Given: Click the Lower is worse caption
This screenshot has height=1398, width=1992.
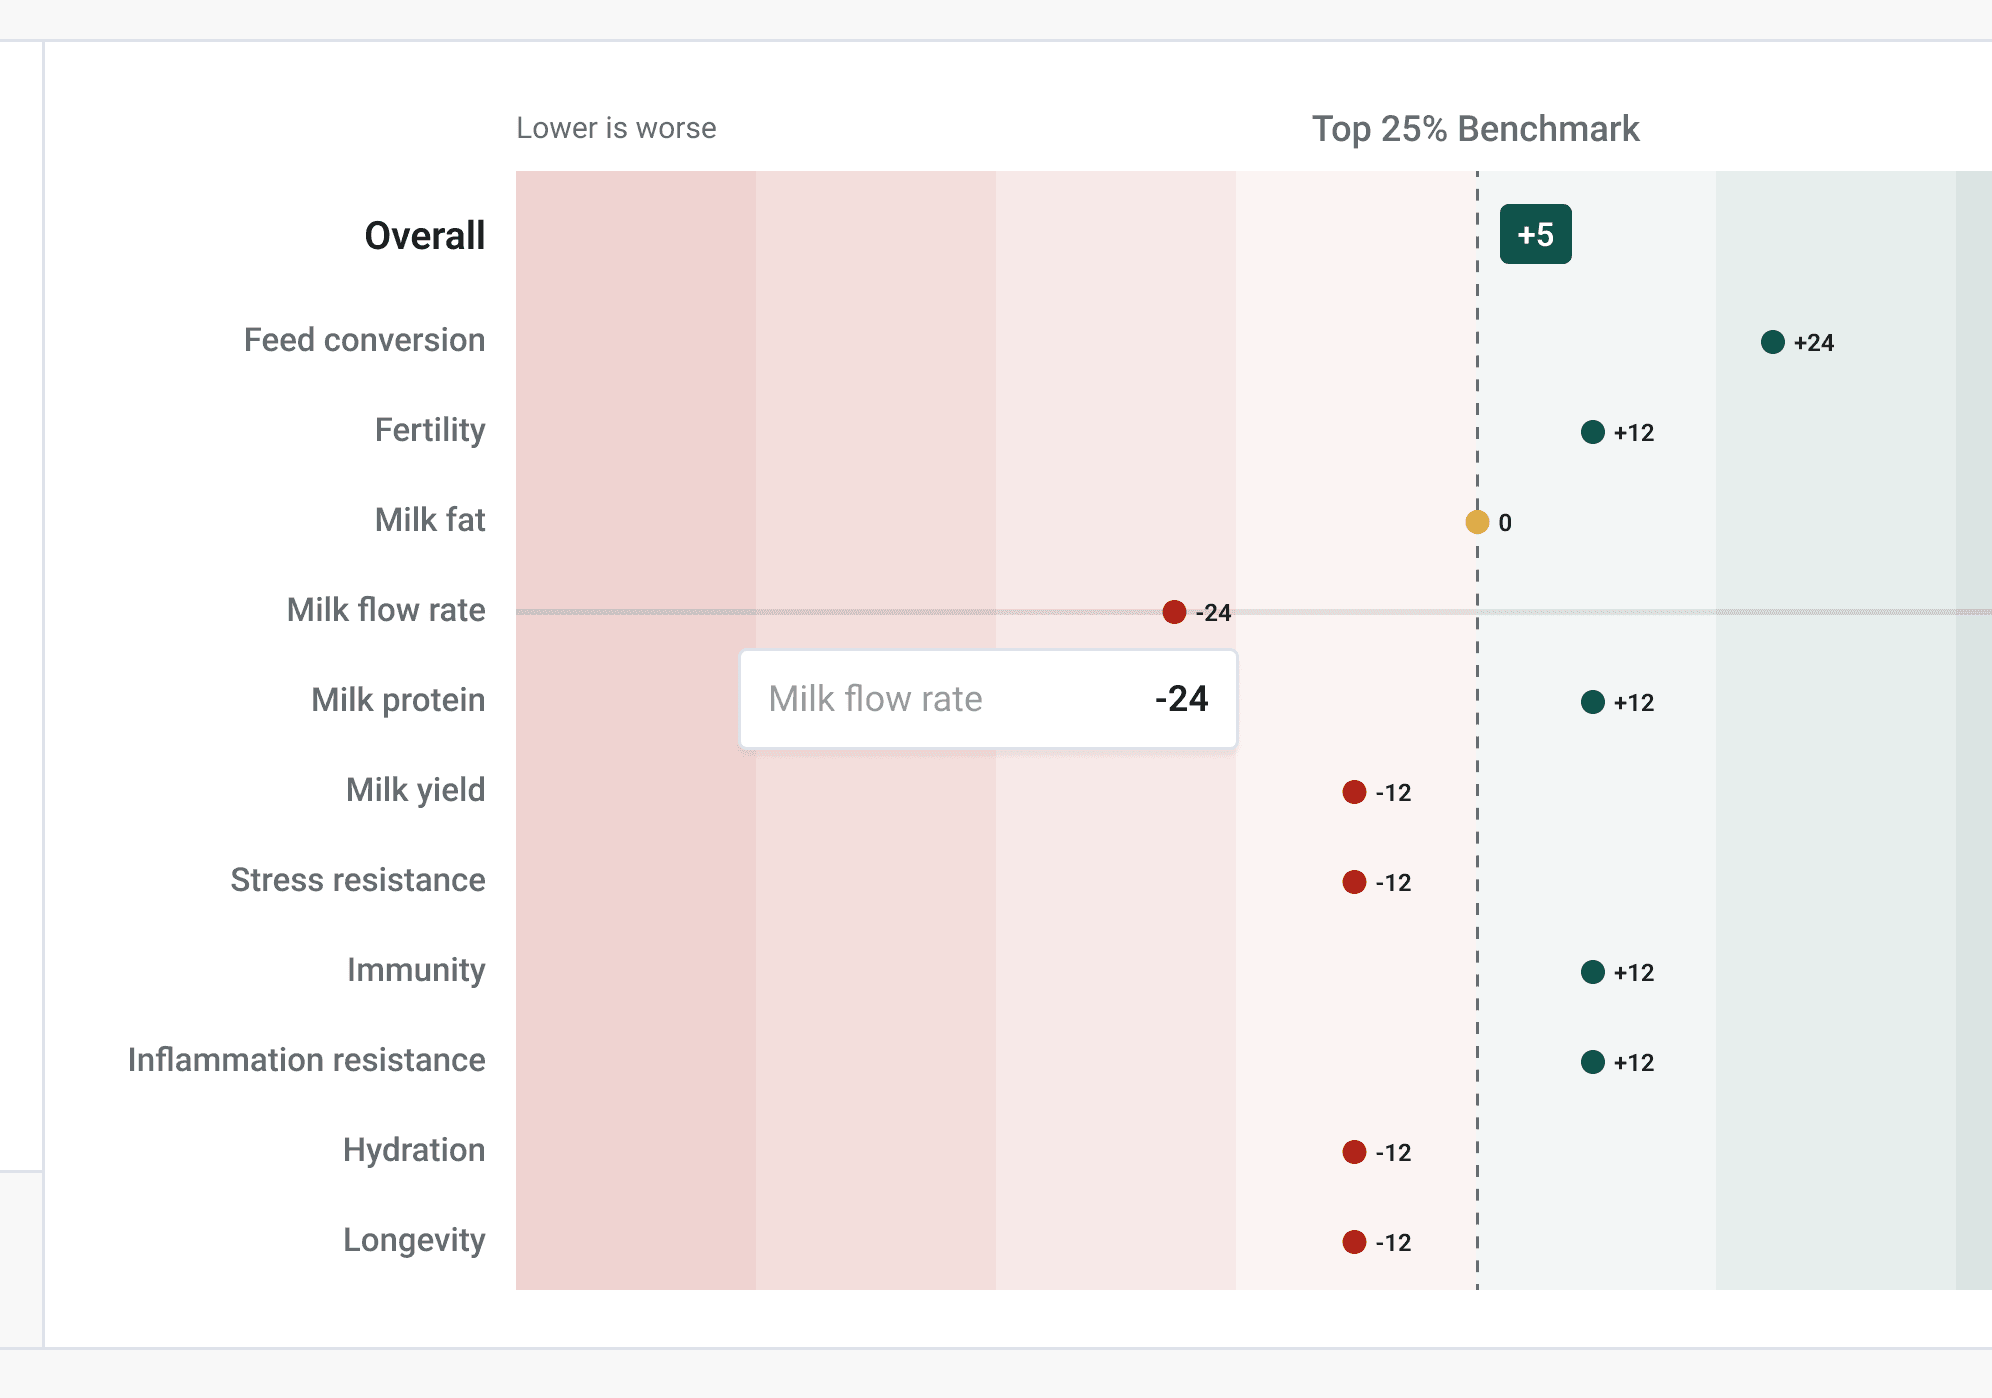Looking at the screenshot, I should (616, 128).
